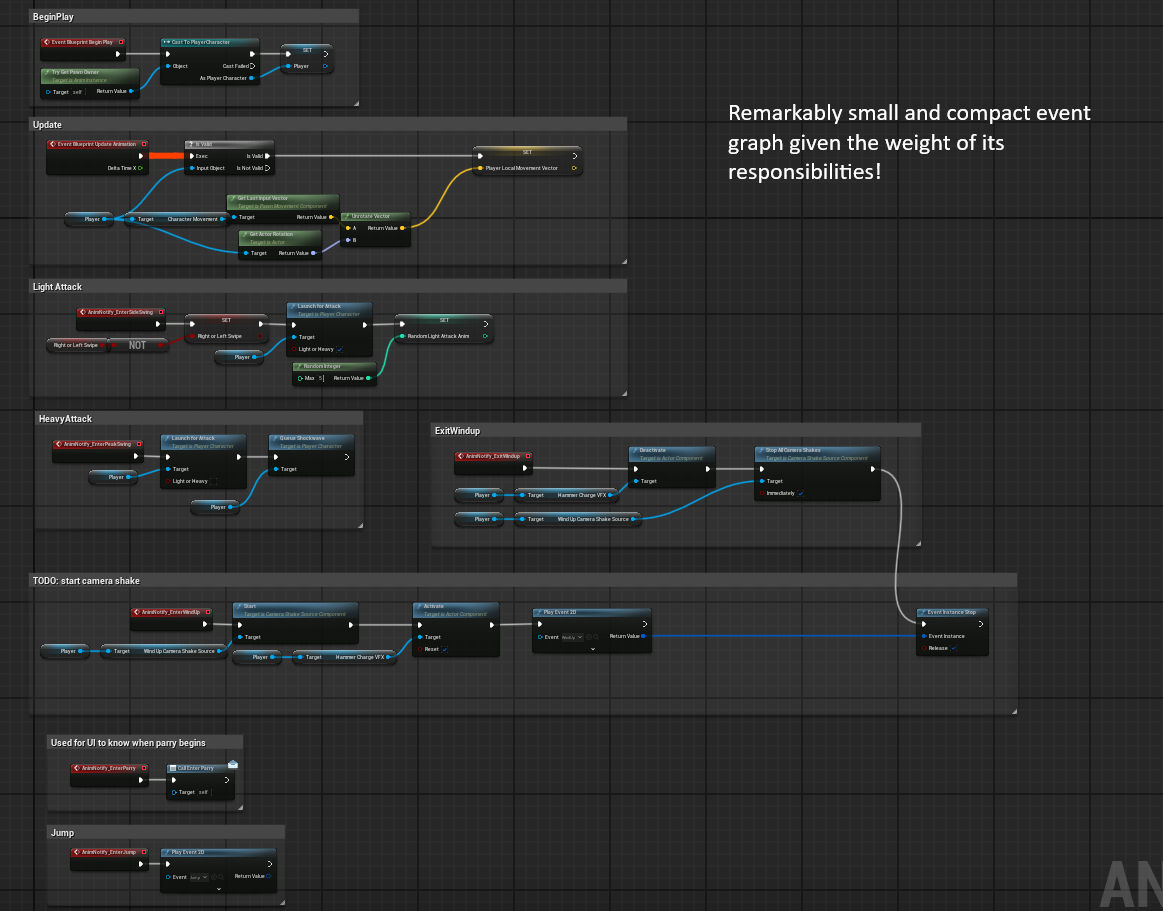Click the Return Value pin of Jump Play Event 2D

tap(268, 876)
